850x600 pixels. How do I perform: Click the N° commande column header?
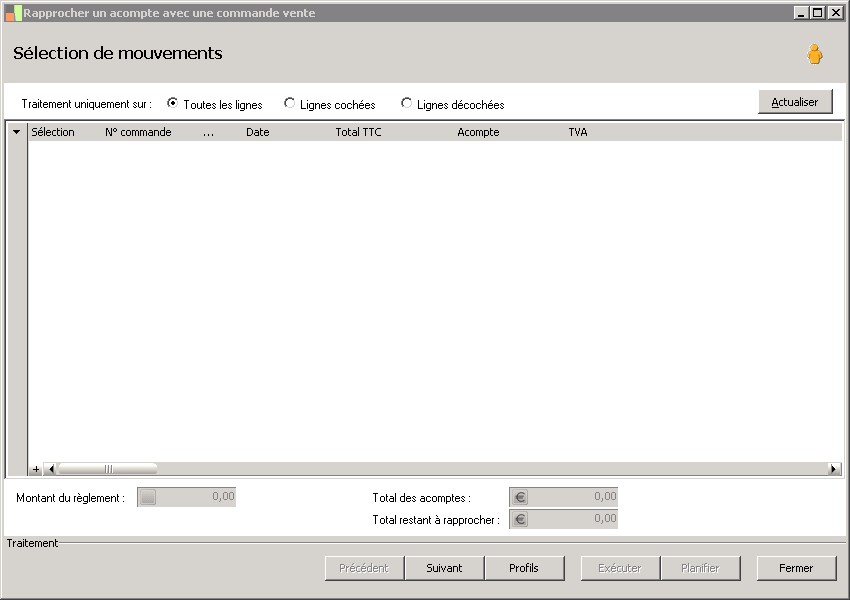138,132
